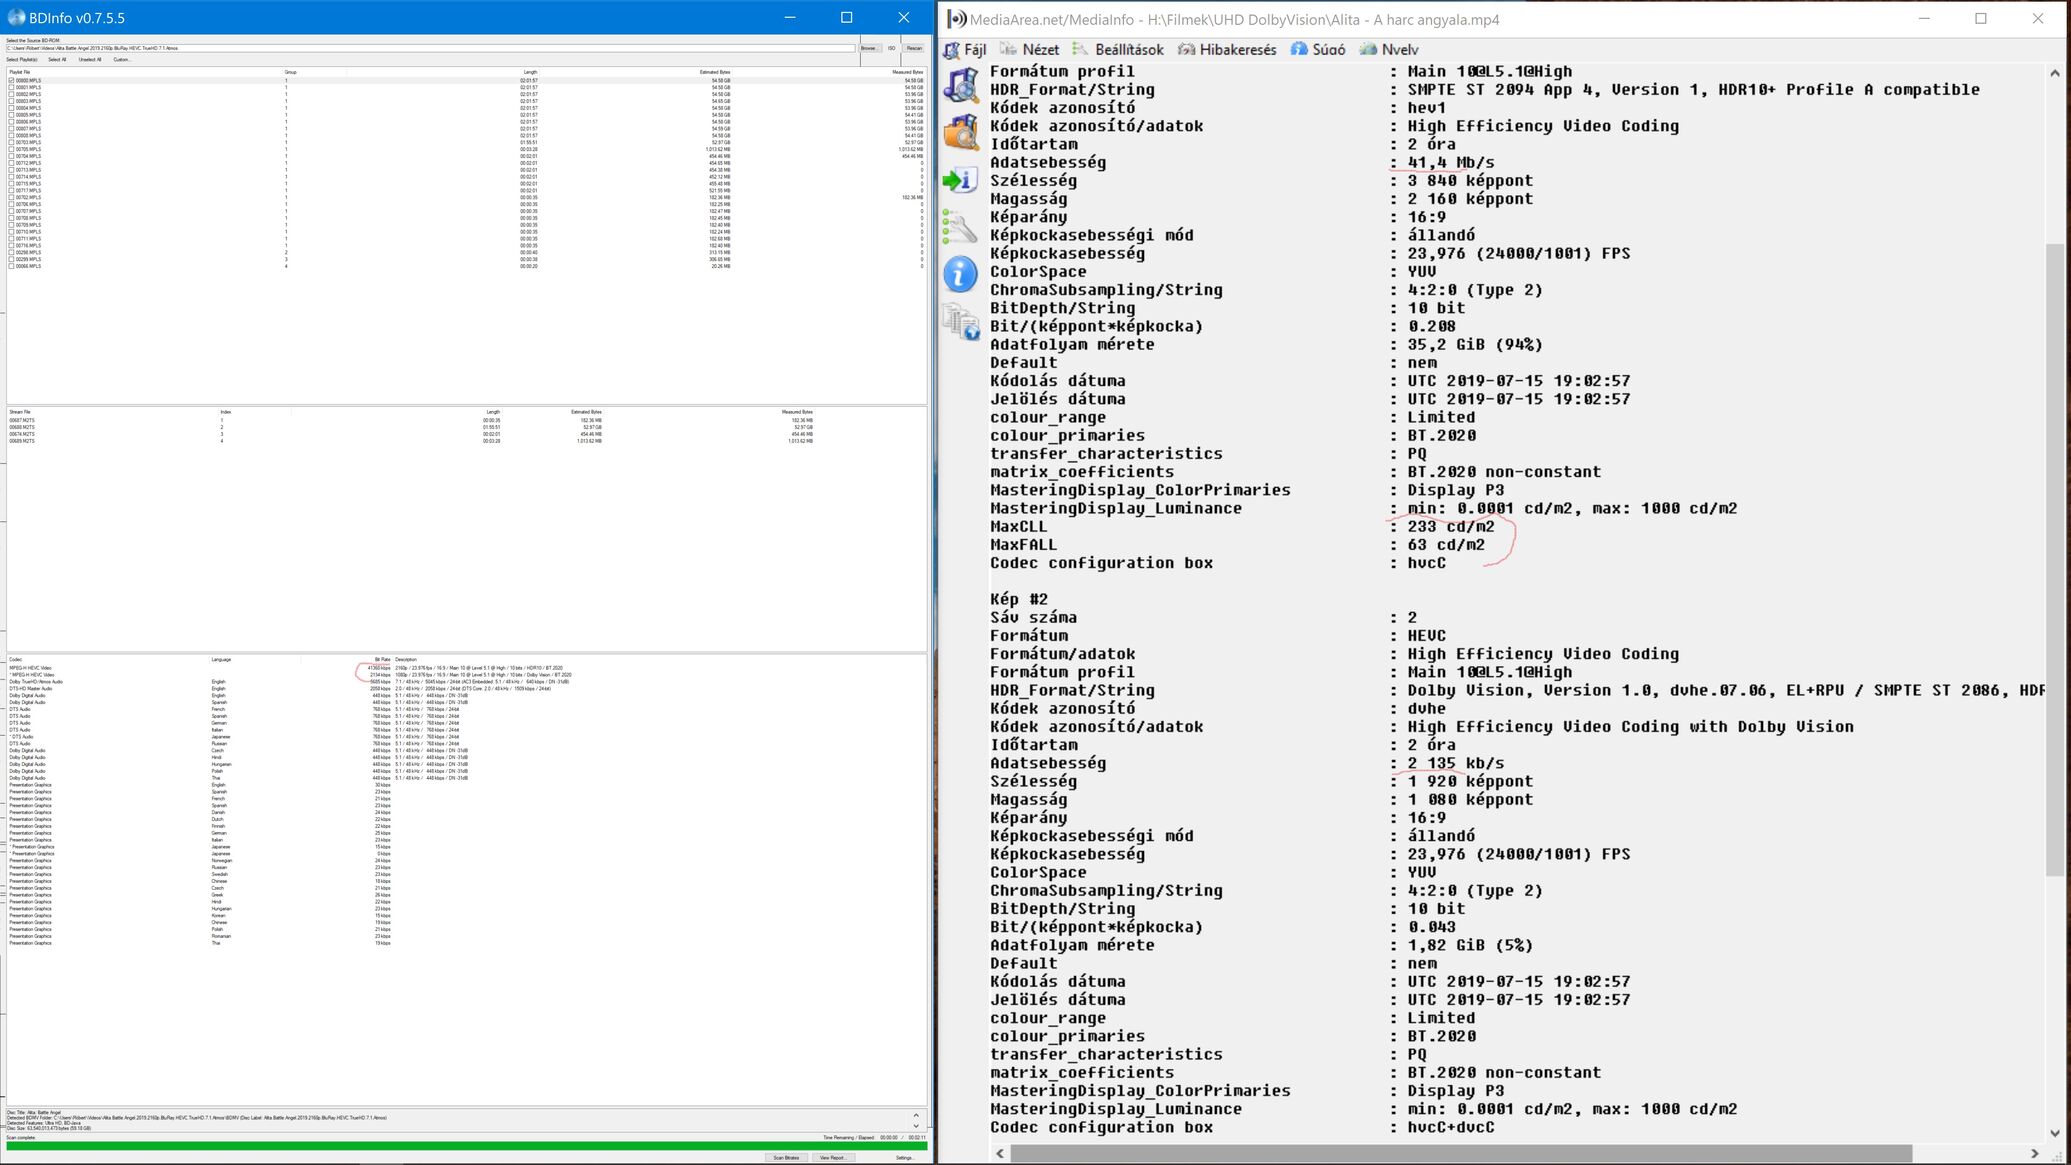Click the MediaInfo scroll left arrow
2071x1165 pixels.
pyautogui.click(x=1000, y=1153)
